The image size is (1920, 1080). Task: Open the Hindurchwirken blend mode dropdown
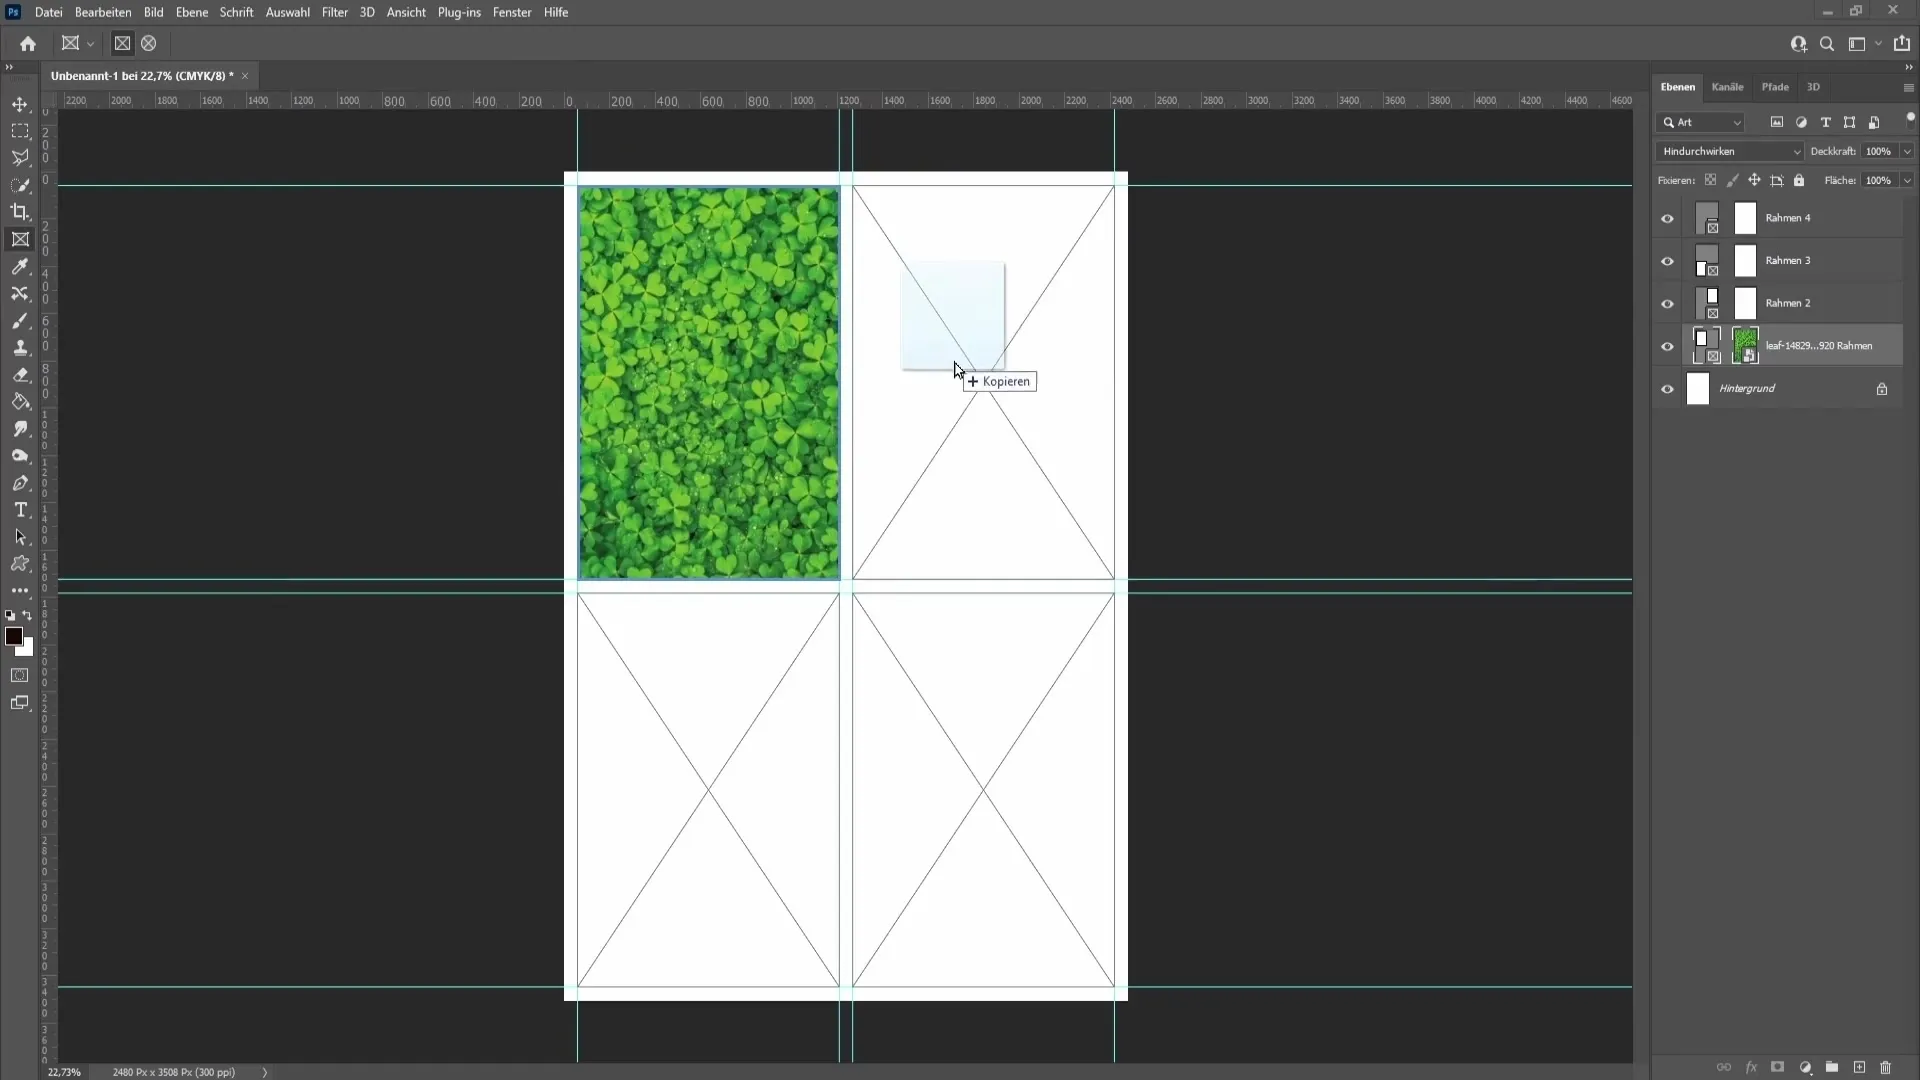click(x=1729, y=151)
